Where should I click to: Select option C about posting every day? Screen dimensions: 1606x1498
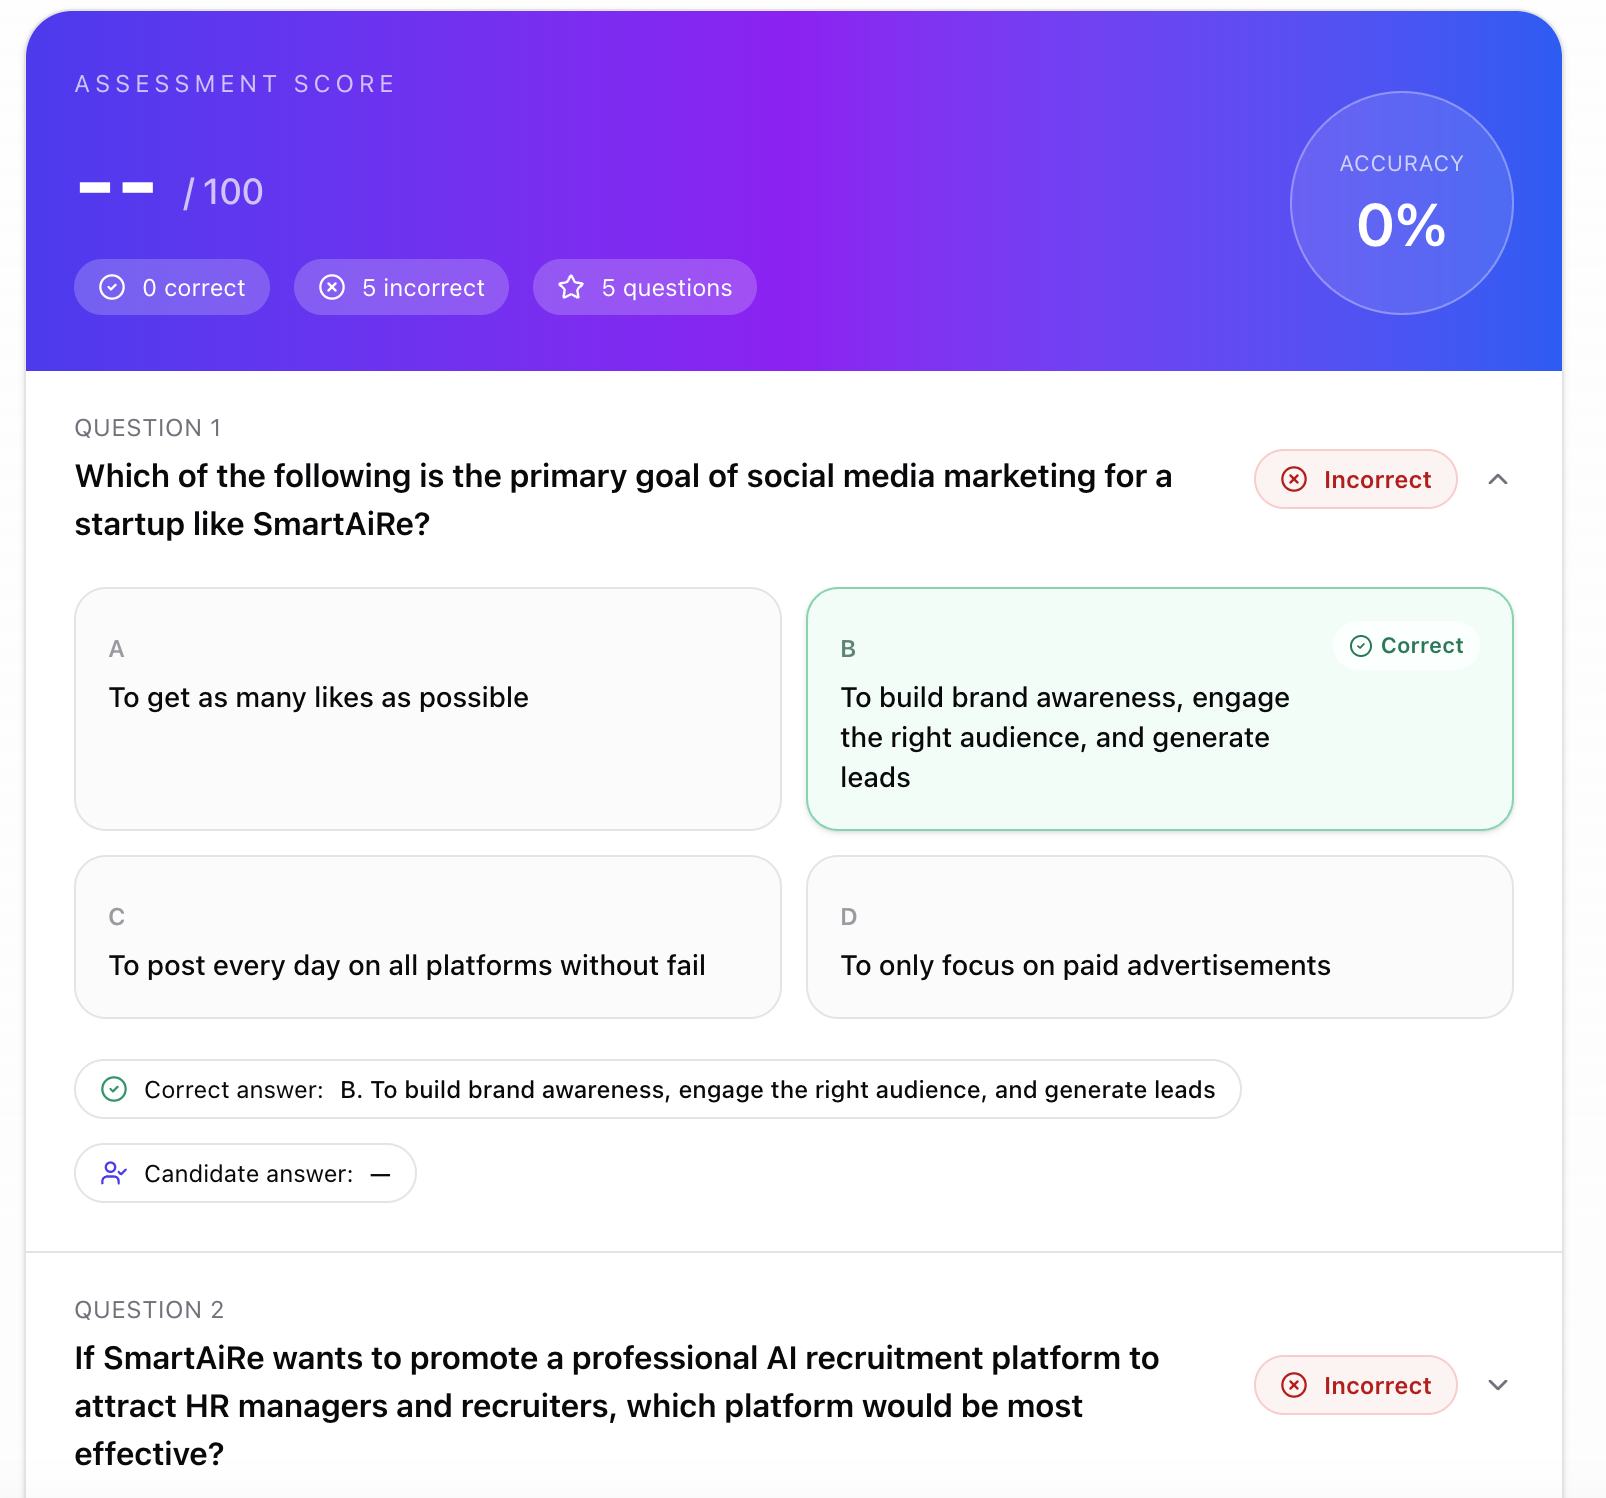click(x=427, y=937)
